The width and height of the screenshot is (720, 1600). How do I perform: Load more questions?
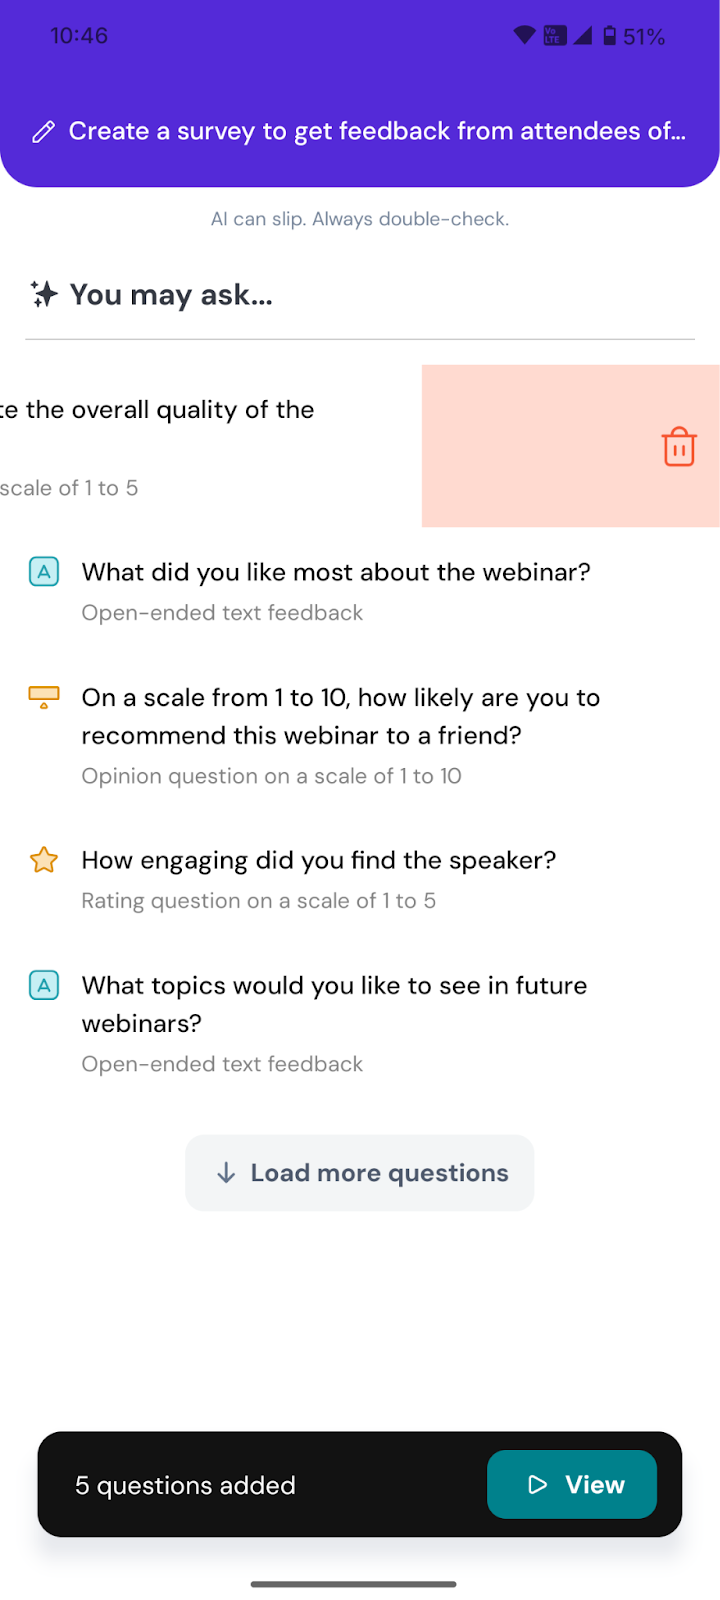pos(378,1173)
